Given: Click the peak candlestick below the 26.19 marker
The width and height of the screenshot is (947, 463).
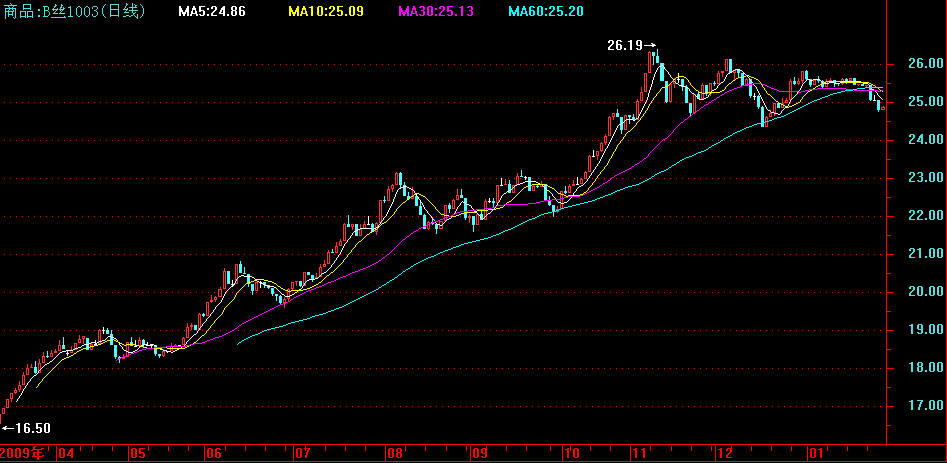Looking at the screenshot, I should point(655,62).
